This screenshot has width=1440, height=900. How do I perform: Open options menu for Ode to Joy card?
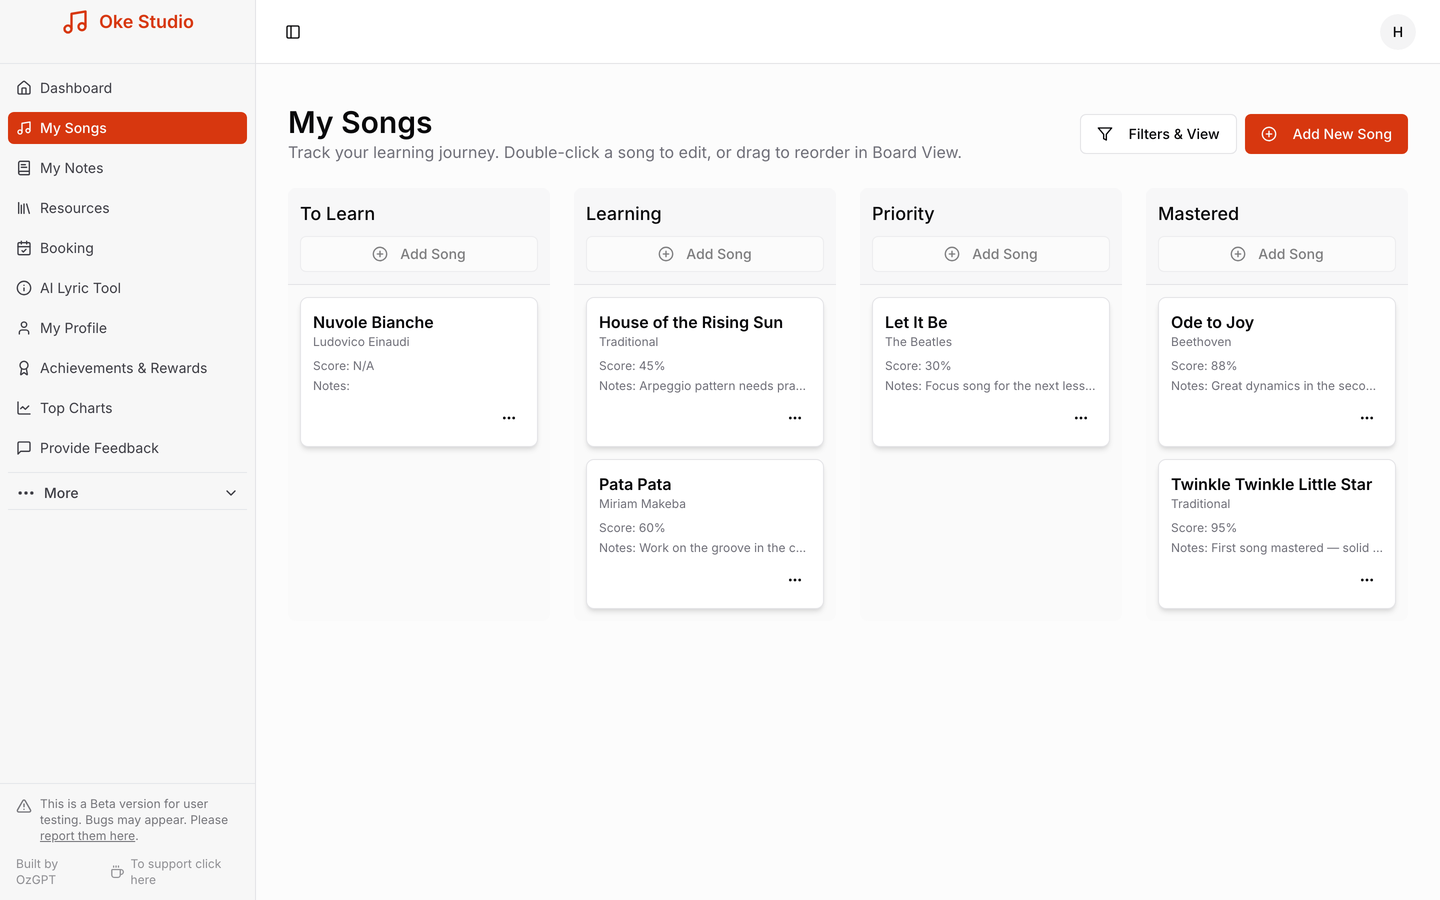1367,418
